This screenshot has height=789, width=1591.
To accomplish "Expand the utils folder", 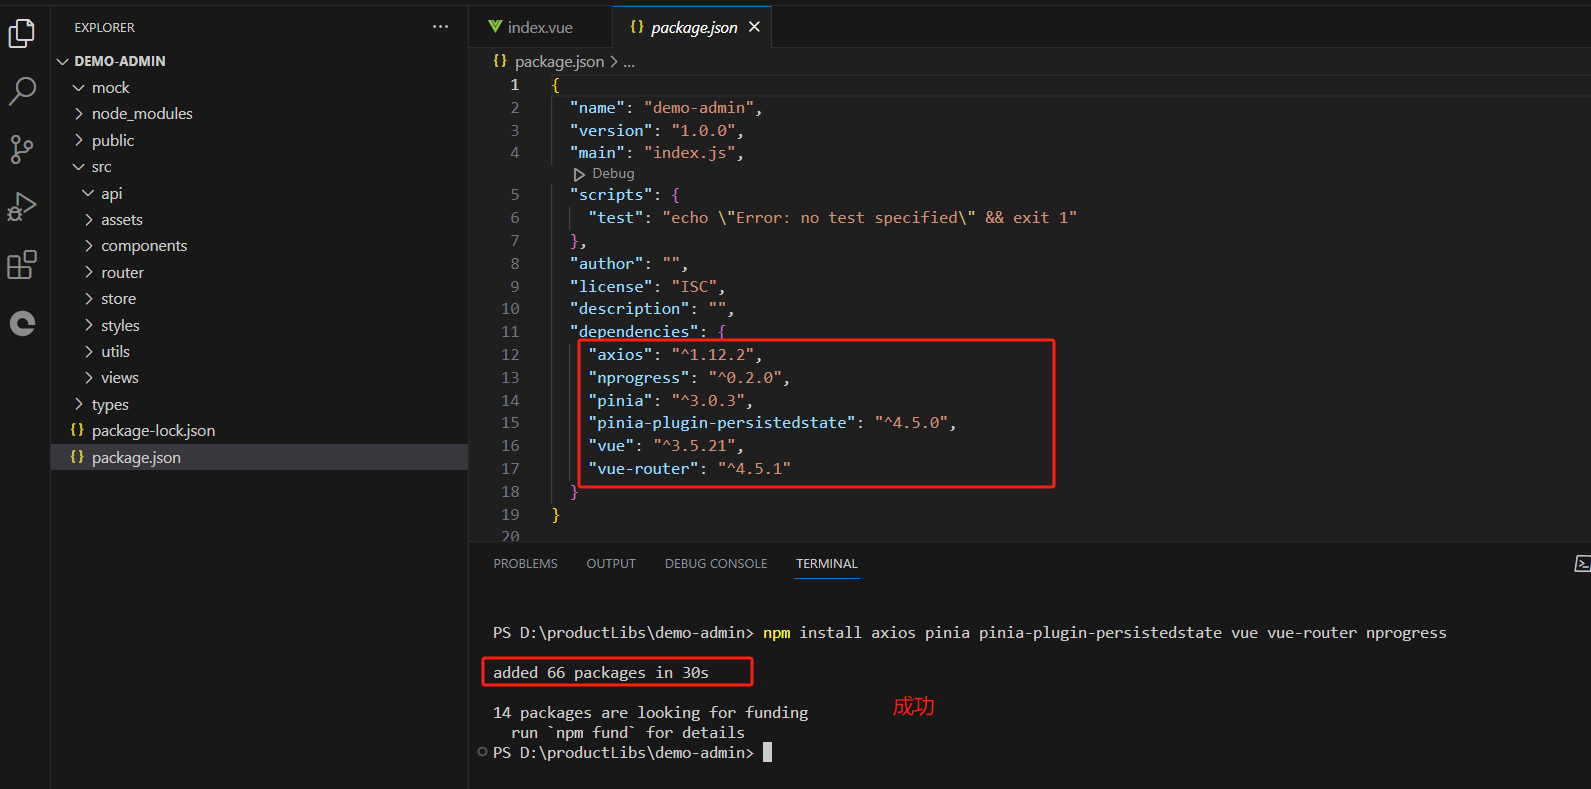I will click(88, 352).
